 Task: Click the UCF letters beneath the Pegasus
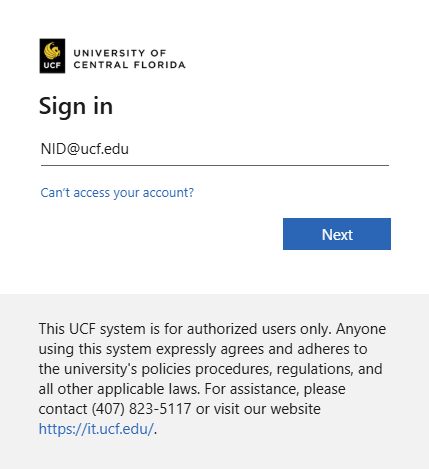pyautogui.click(x=52, y=65)
